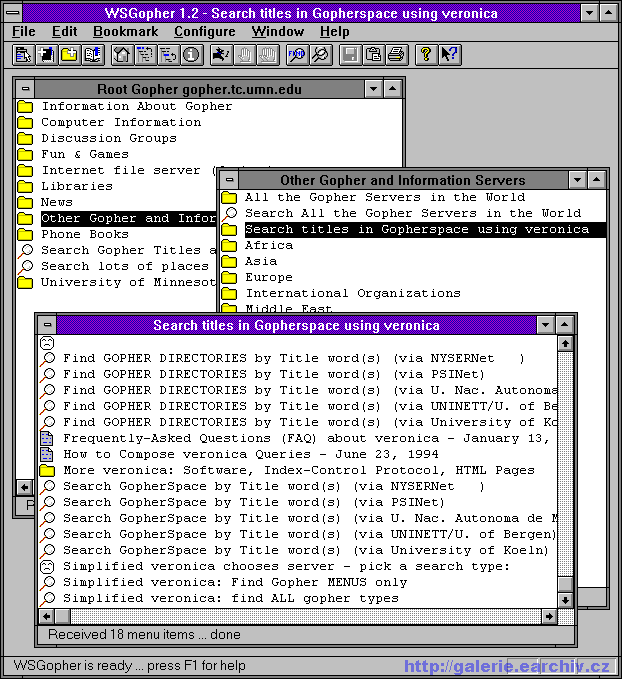
Task: Click the folder icon beside Phone Books
Action: coord(25,235)
